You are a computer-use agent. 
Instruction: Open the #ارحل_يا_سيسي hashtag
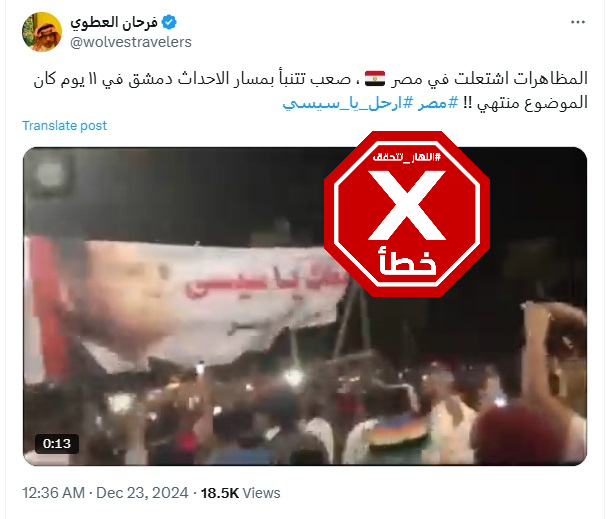coord(348,103)
